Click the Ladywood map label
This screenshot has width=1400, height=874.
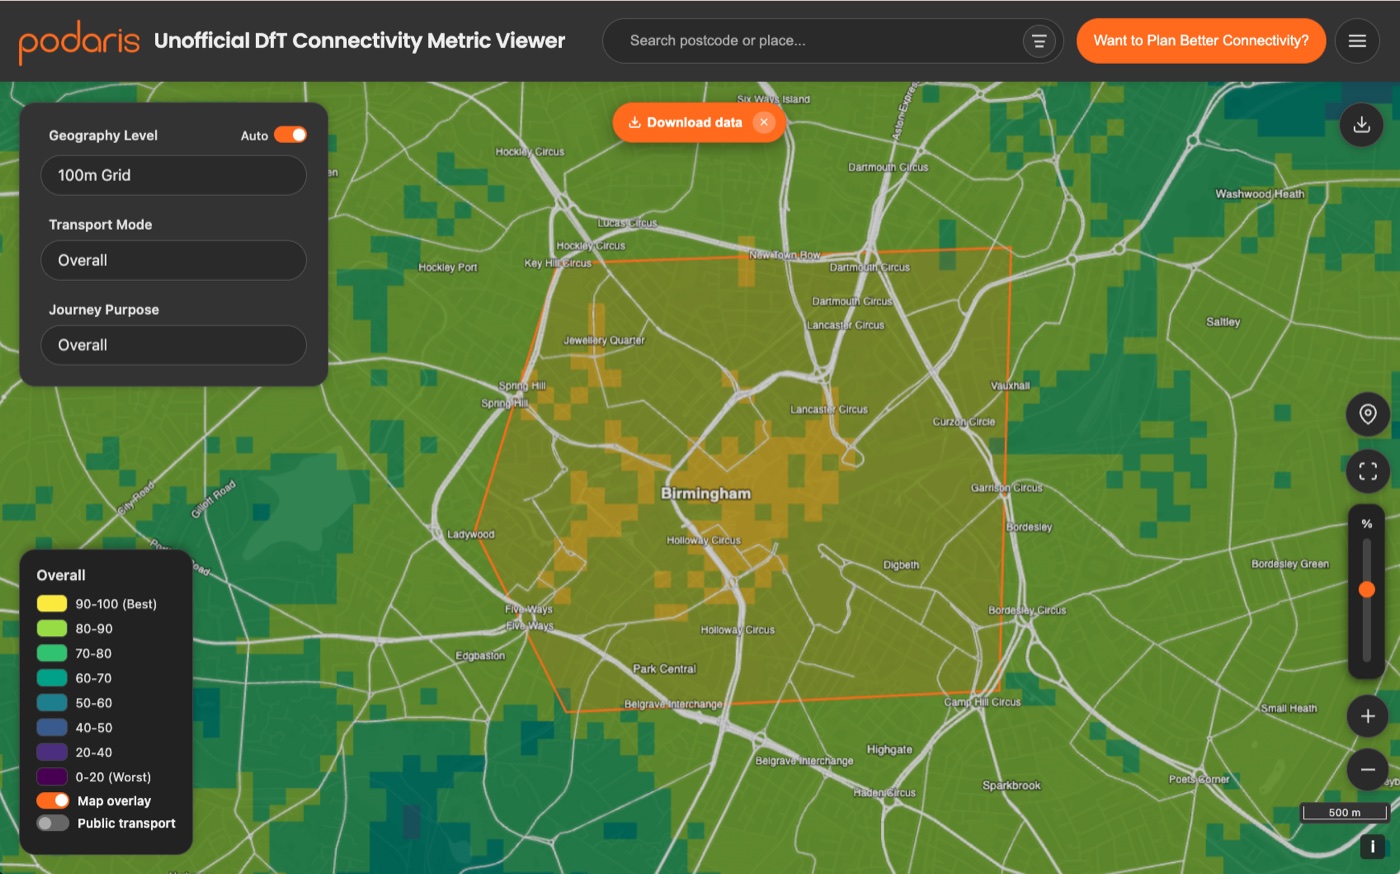pos(471,534)
